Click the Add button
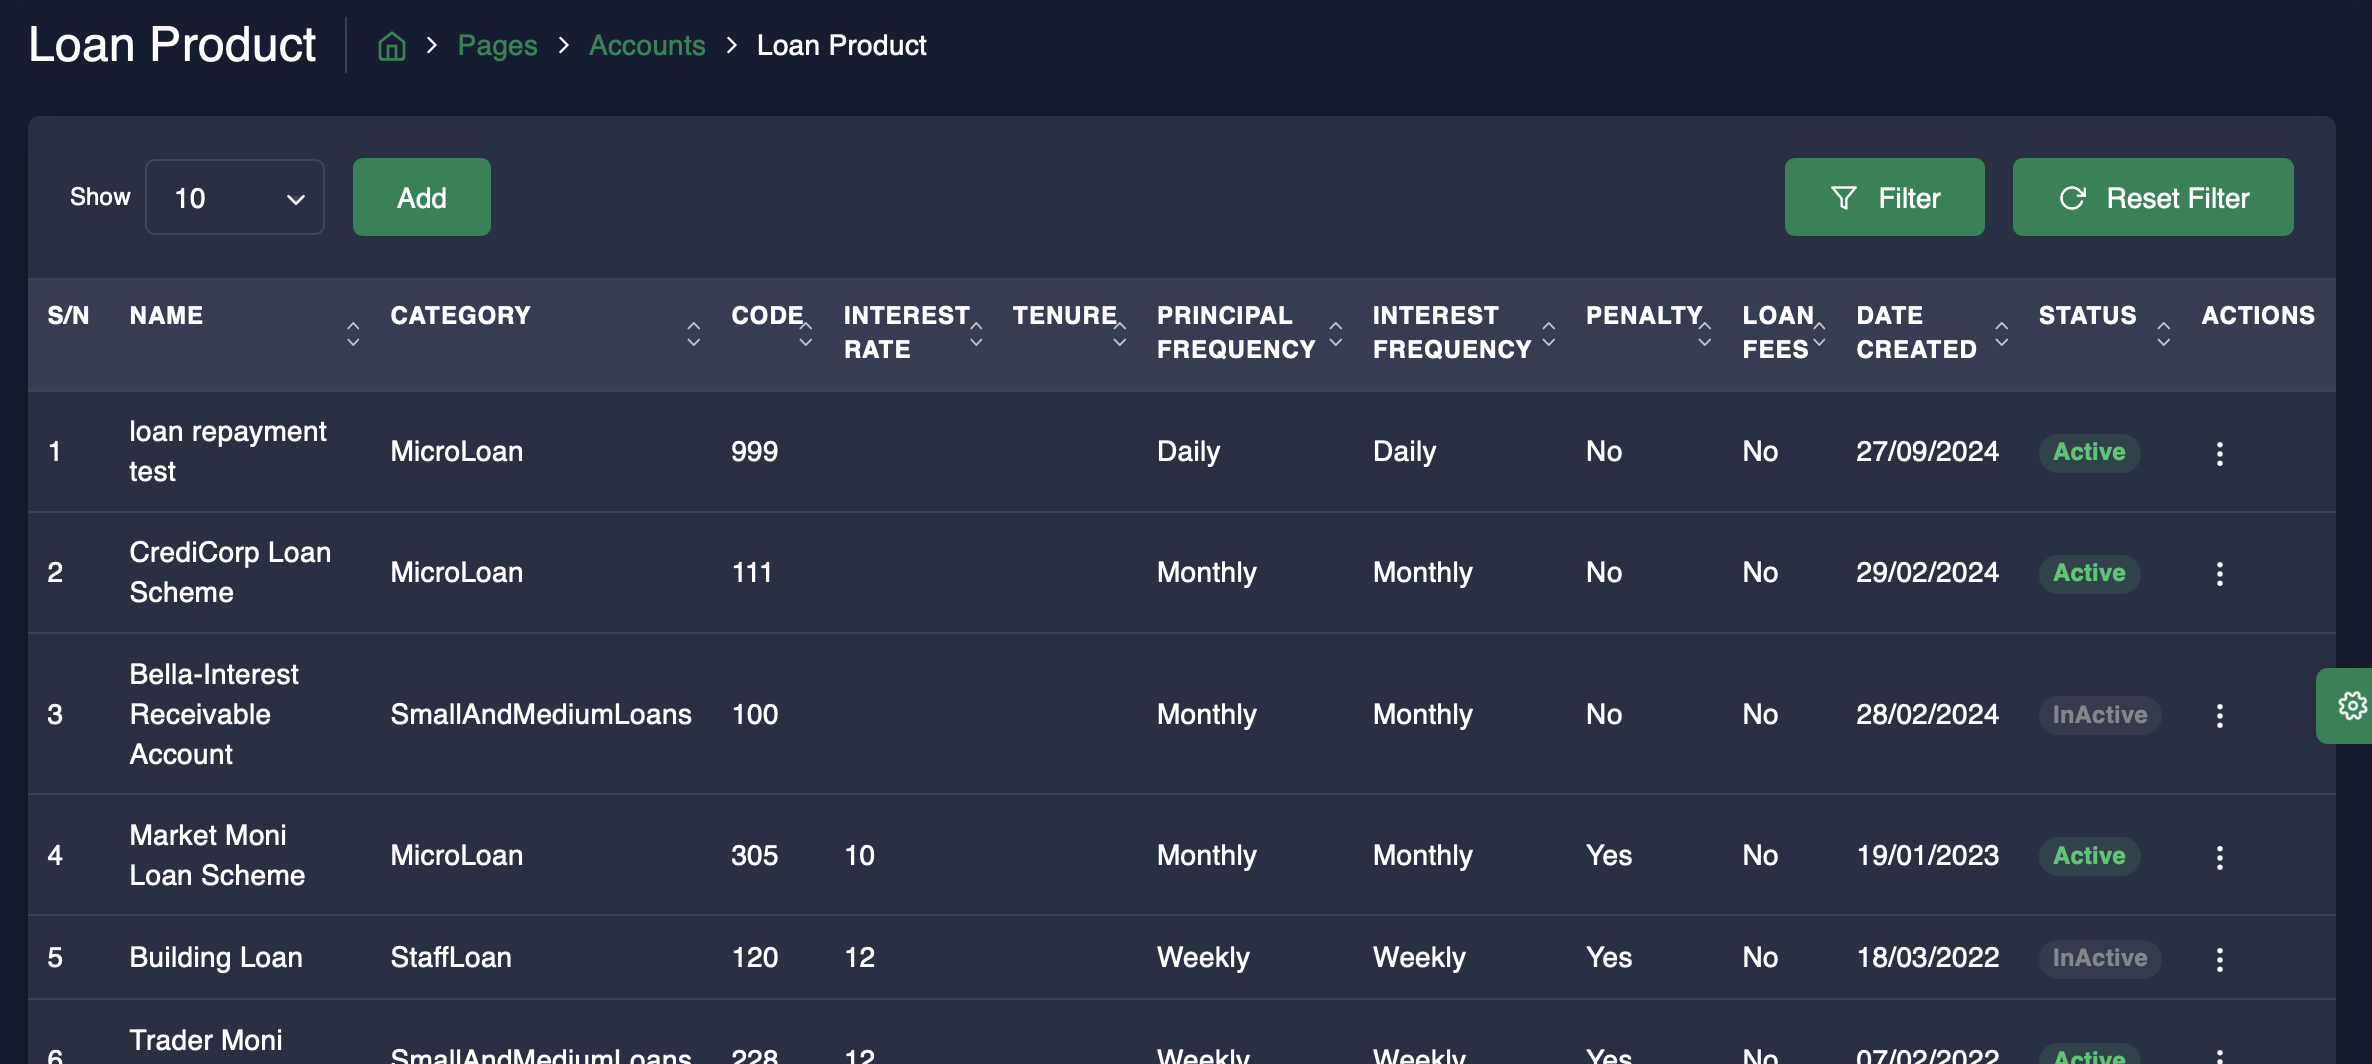 coord(421,198)
